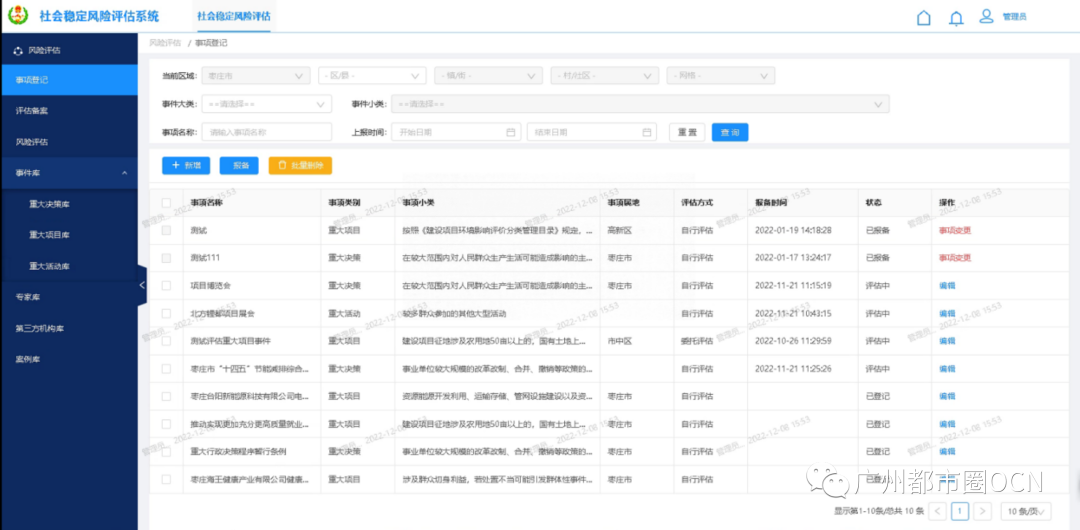Image resolution: width=1080 pixels, height=530 pixels.
Task: Open the 管理员 user avatar icon
Action: 986,16
